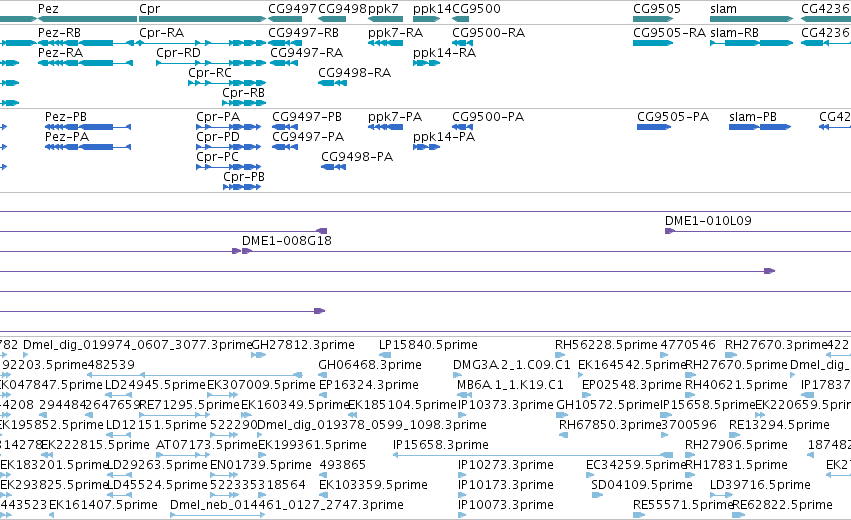Select the RE13294.5prime EST
The width and height of the screenshot is (851, 520).
coord(734,435)
